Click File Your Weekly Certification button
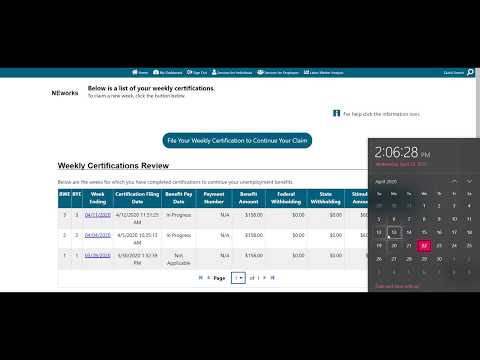This screenshot has height=360, width=480. pos(237,141)
